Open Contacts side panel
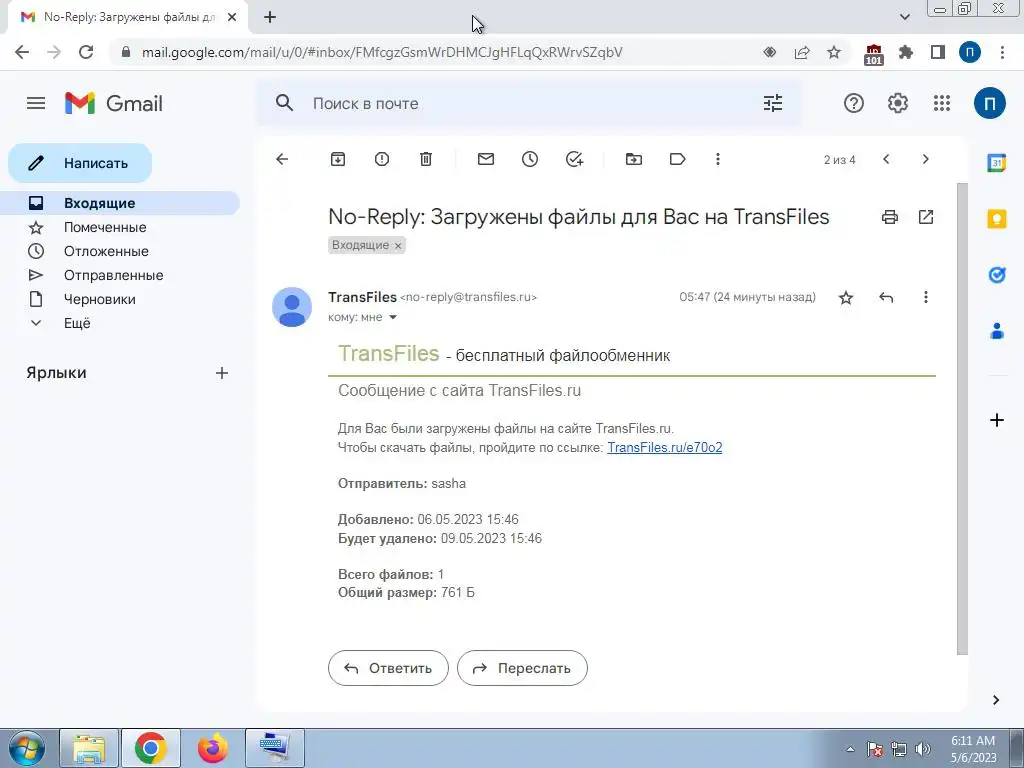Image resolution: width=1024 pixels, height=768 pixels. coord(997,331)
